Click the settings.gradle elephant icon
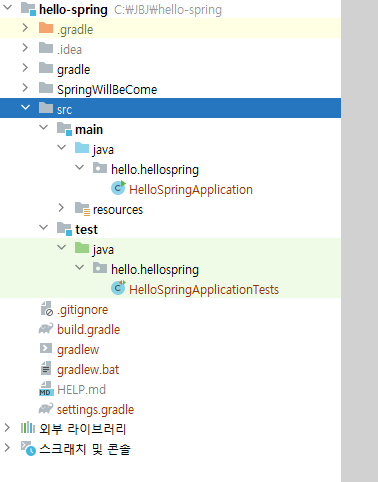 pyautogui.click(x=46, y=409)
